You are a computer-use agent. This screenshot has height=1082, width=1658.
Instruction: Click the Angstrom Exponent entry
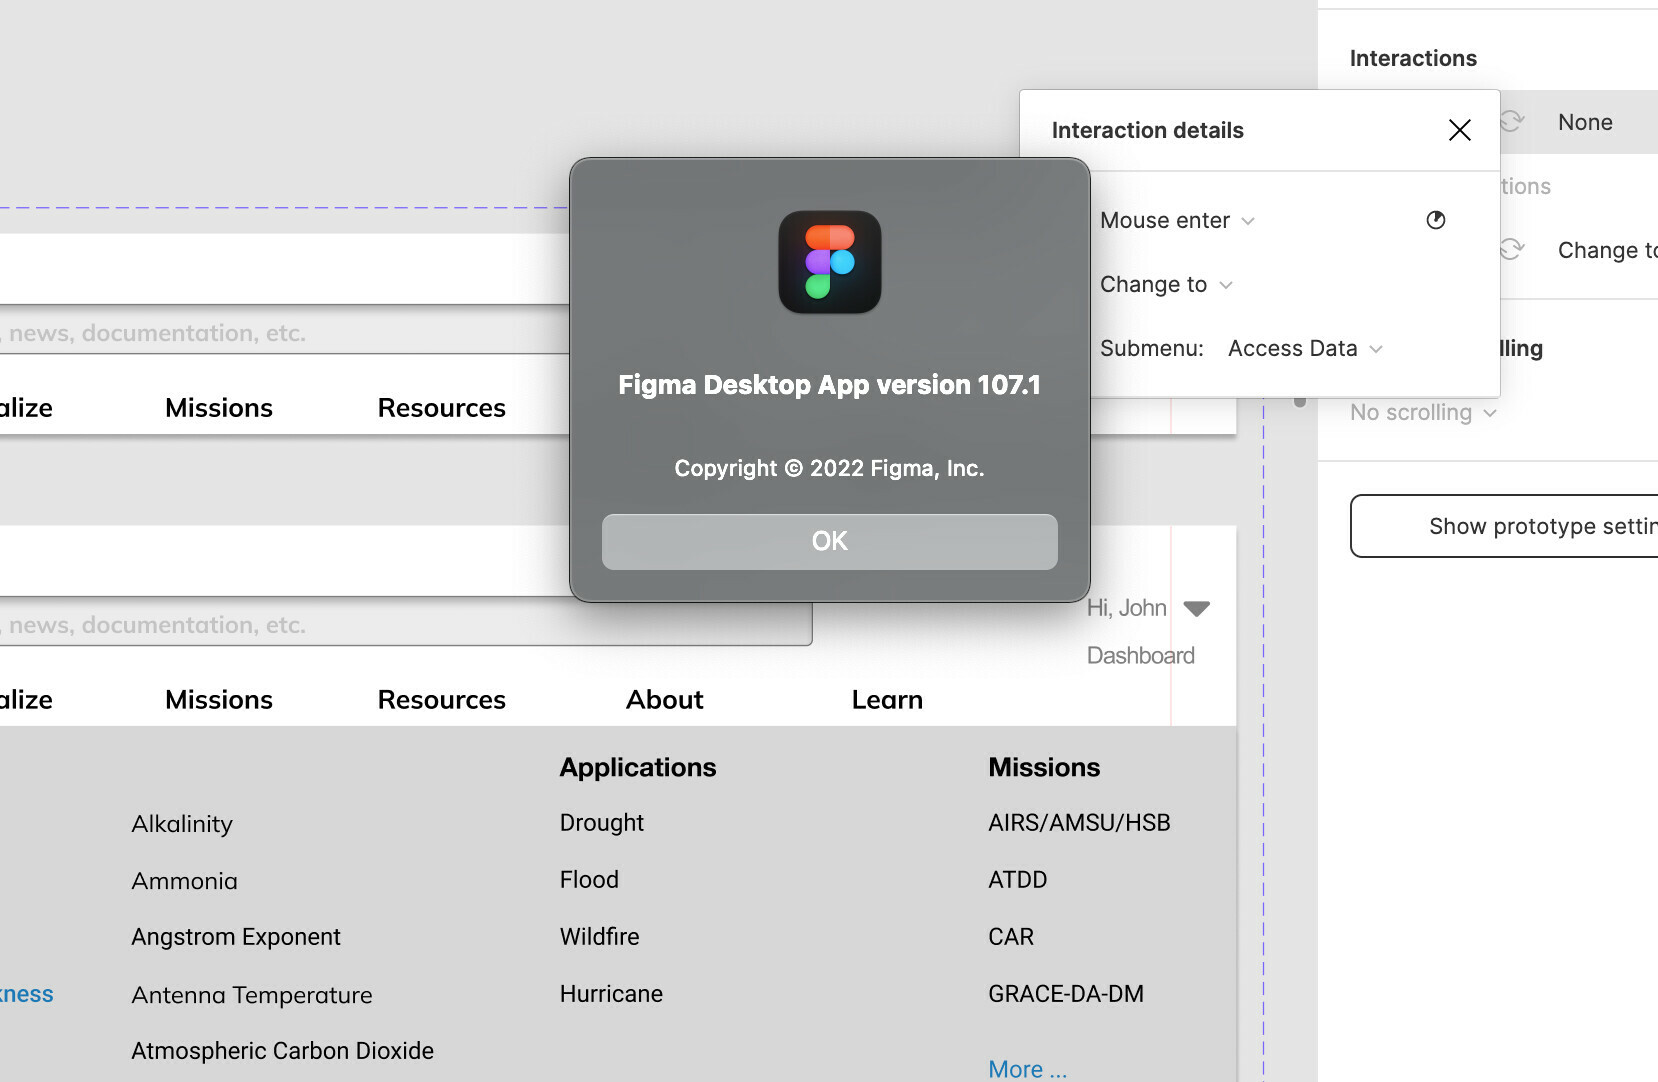pos(236,937)
